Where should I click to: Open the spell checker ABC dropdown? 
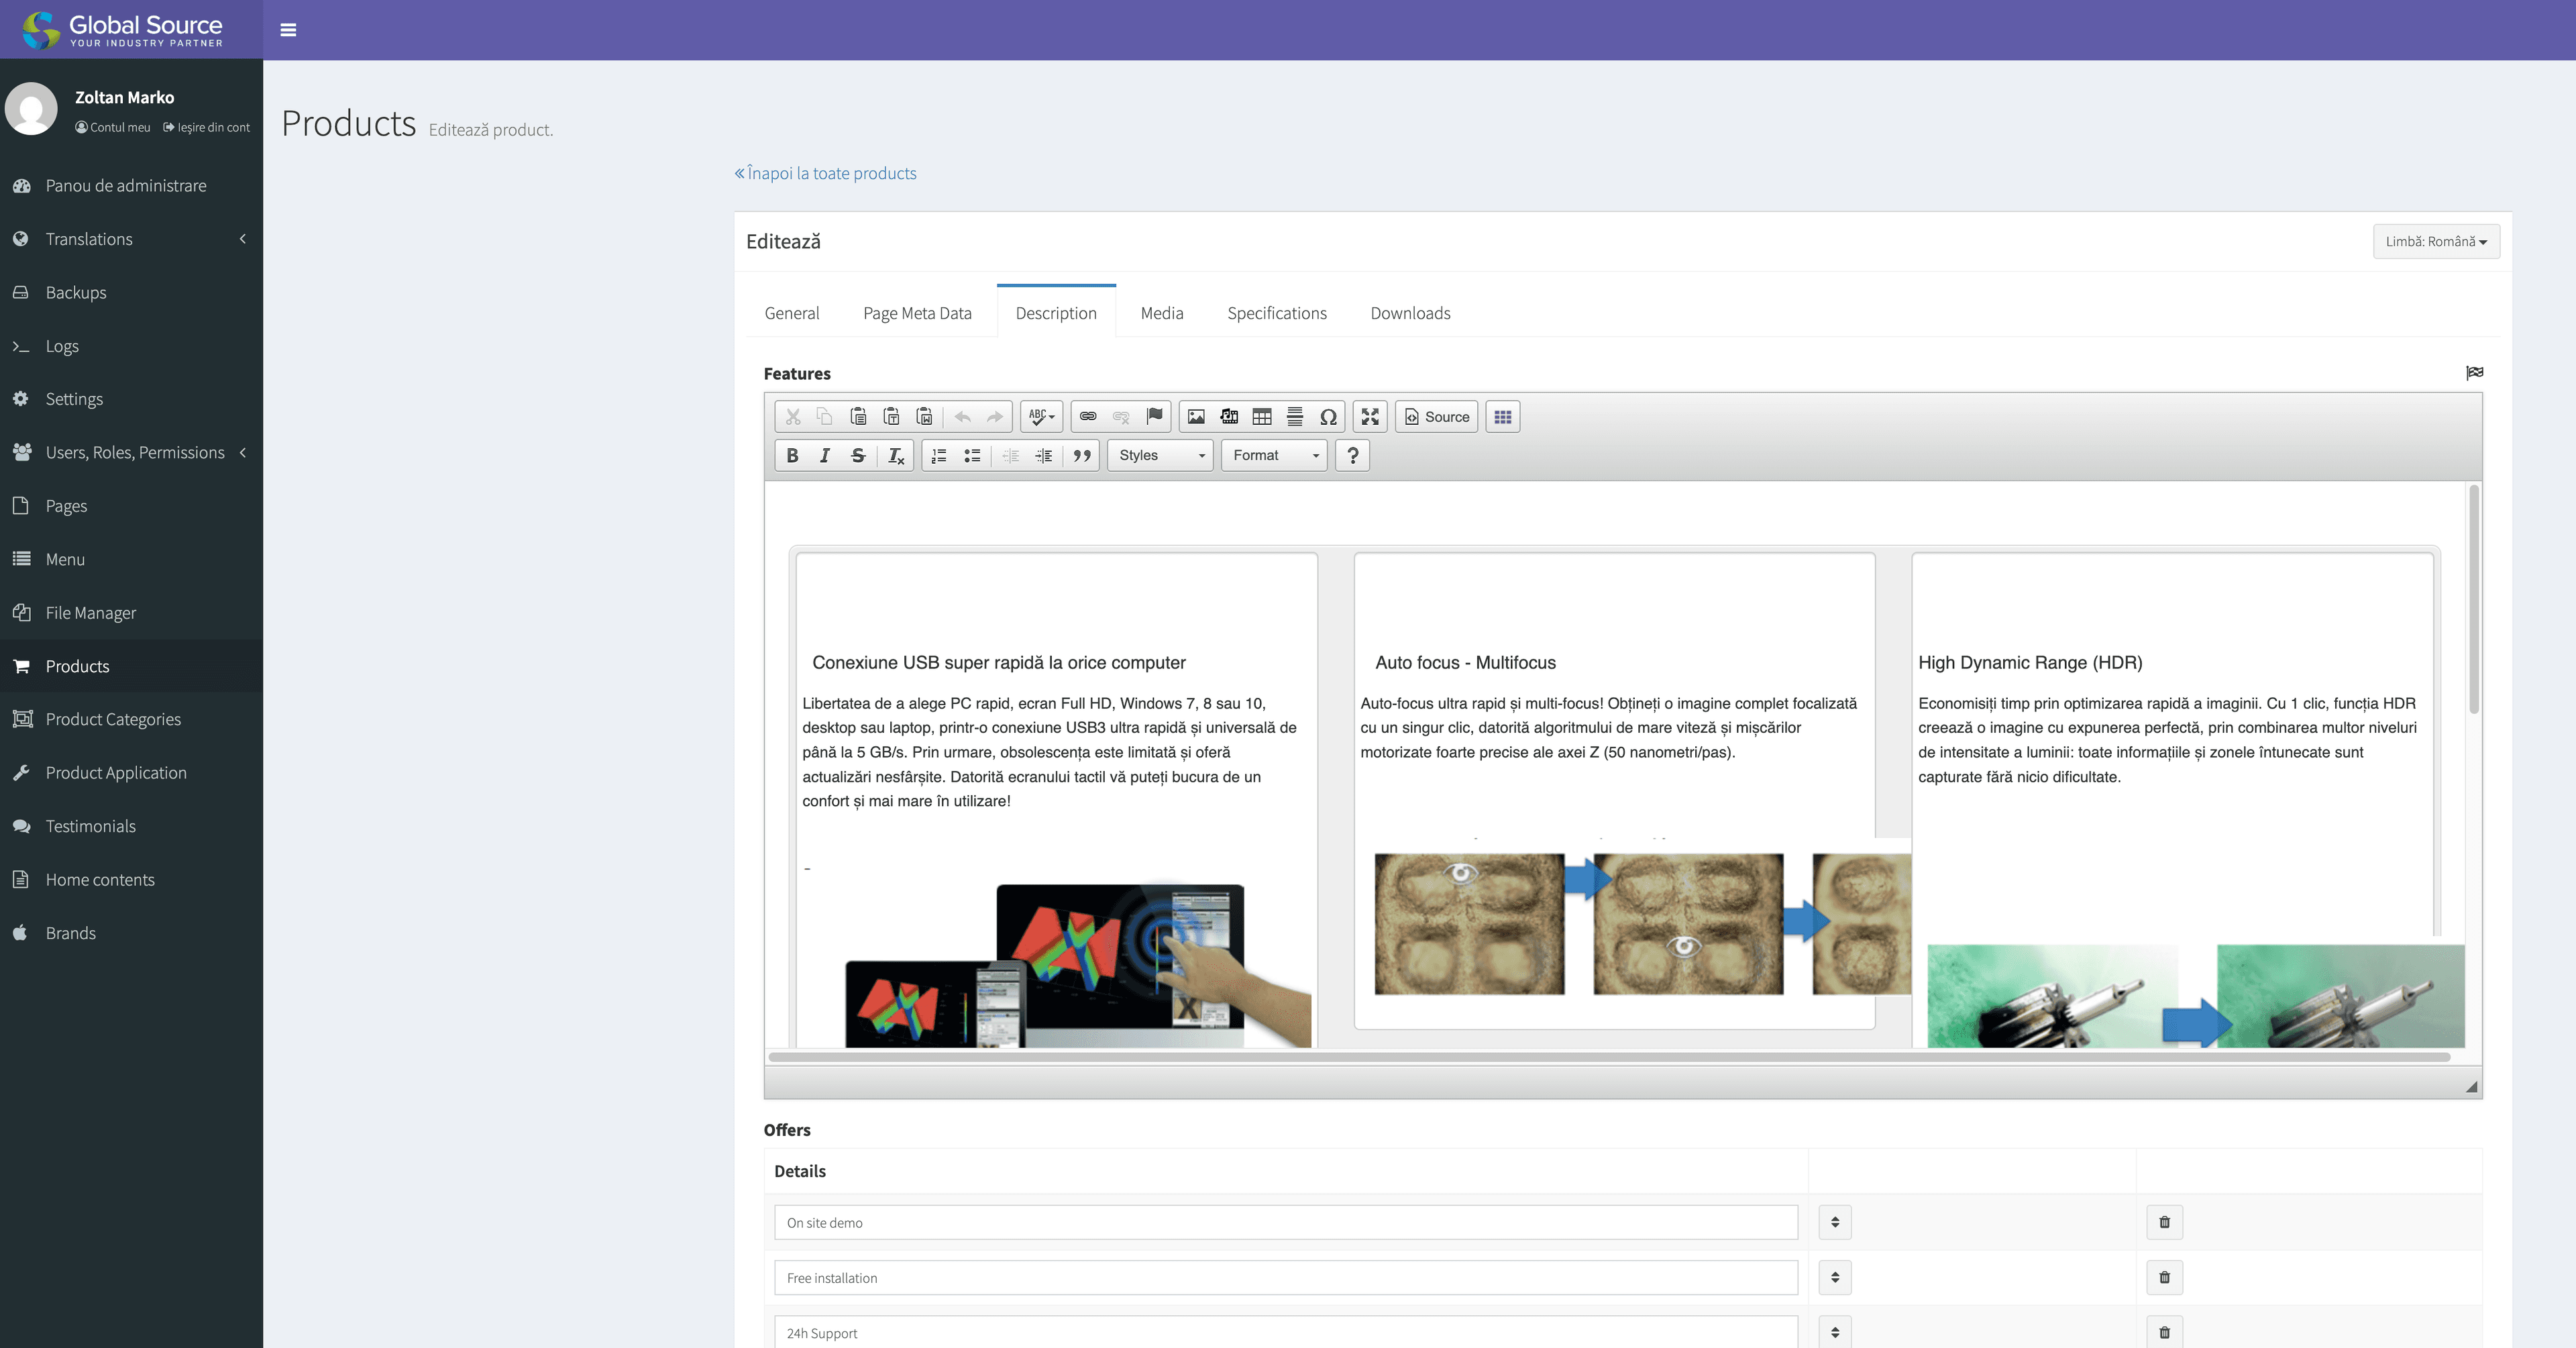(x=1042, y=417)
